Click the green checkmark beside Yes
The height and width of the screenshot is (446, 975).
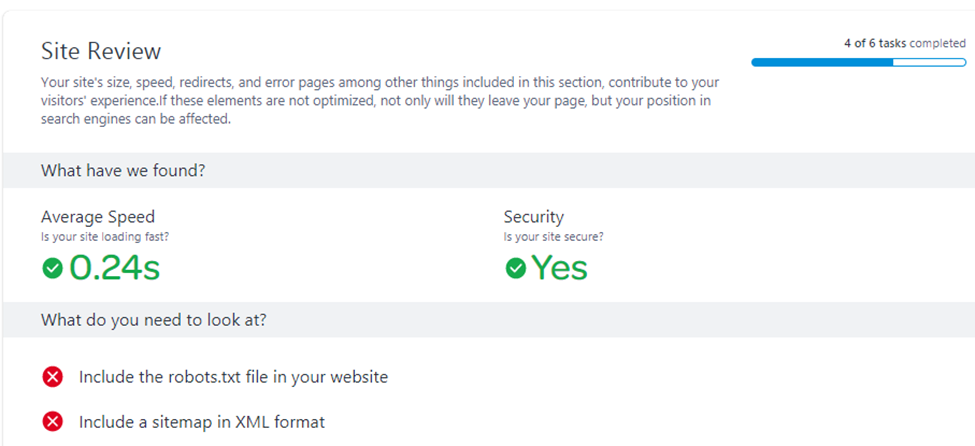[x=515, y=268]
